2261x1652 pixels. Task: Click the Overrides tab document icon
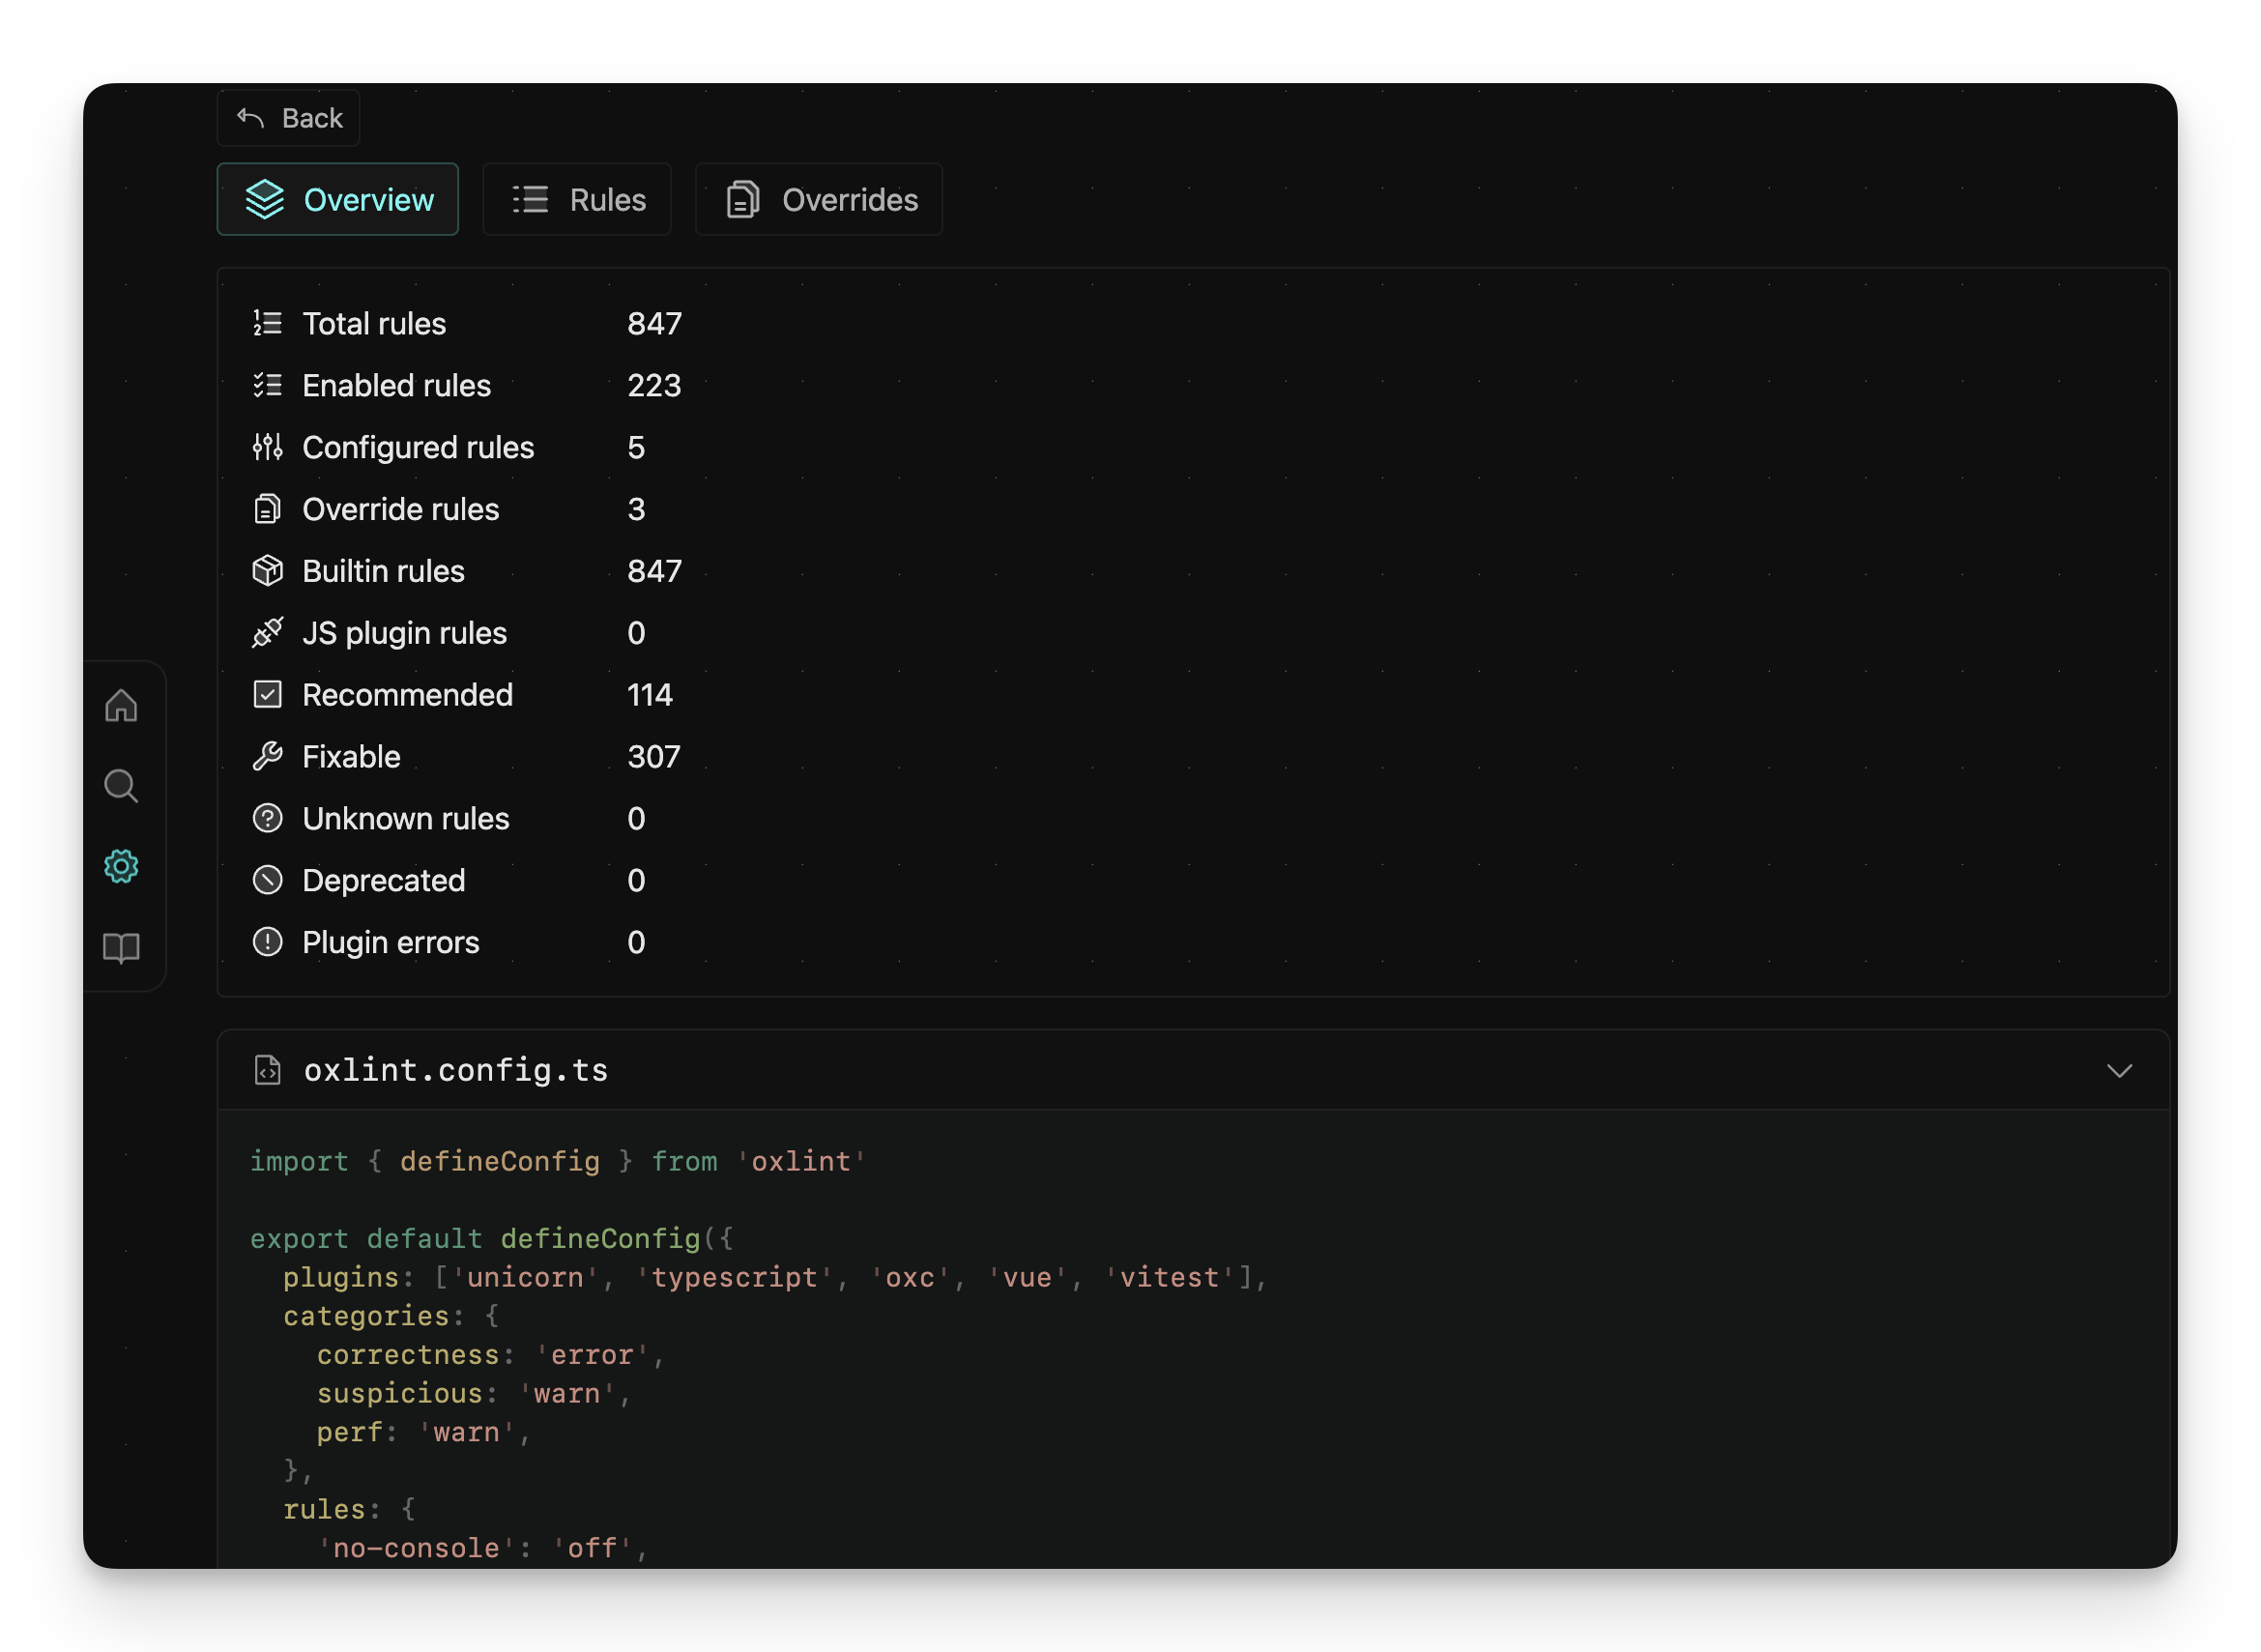point(742,199)
